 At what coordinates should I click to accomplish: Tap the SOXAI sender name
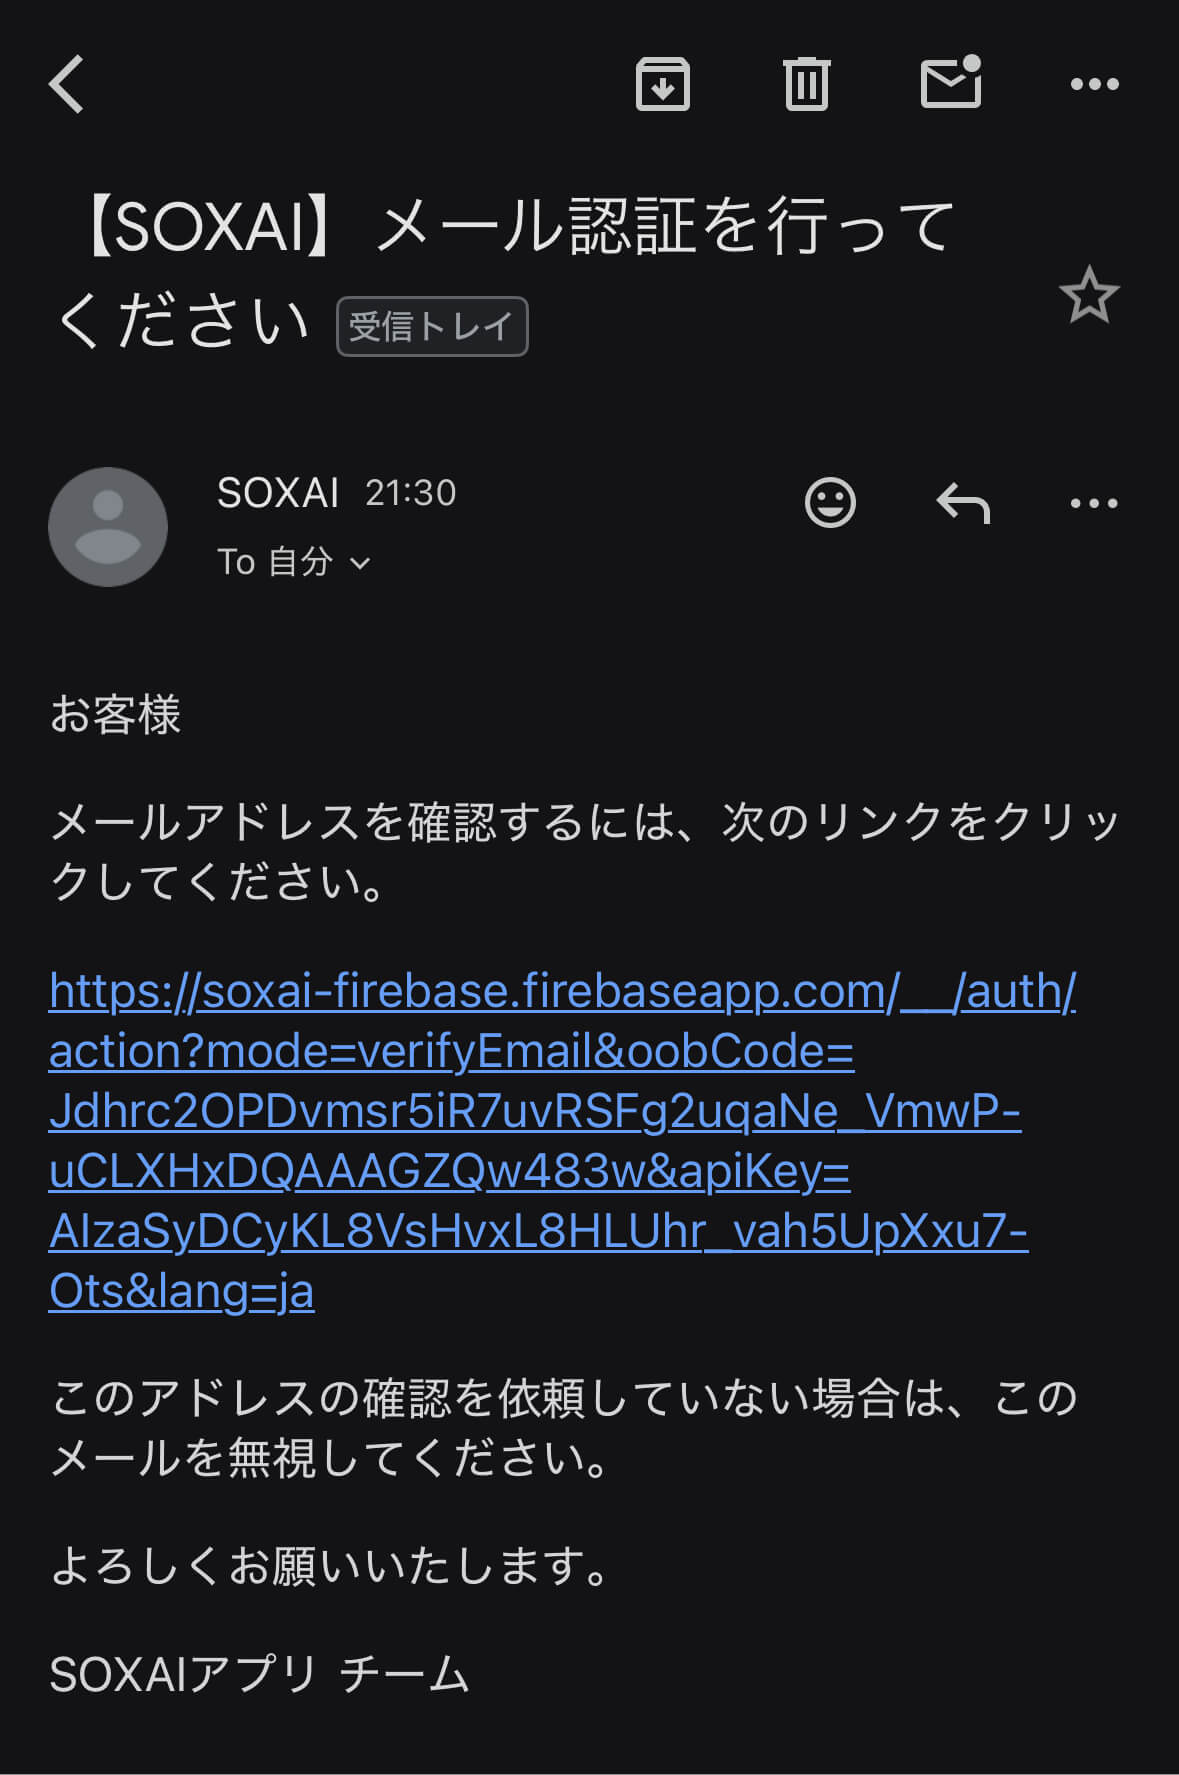tap(278, 493)
